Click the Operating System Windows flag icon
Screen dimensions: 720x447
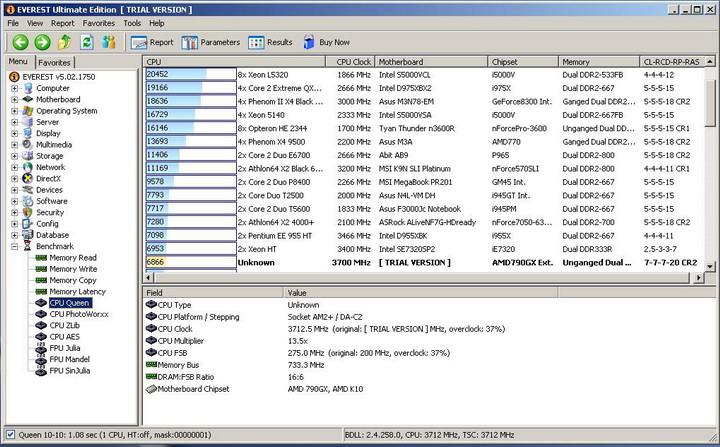coord(28,111)
